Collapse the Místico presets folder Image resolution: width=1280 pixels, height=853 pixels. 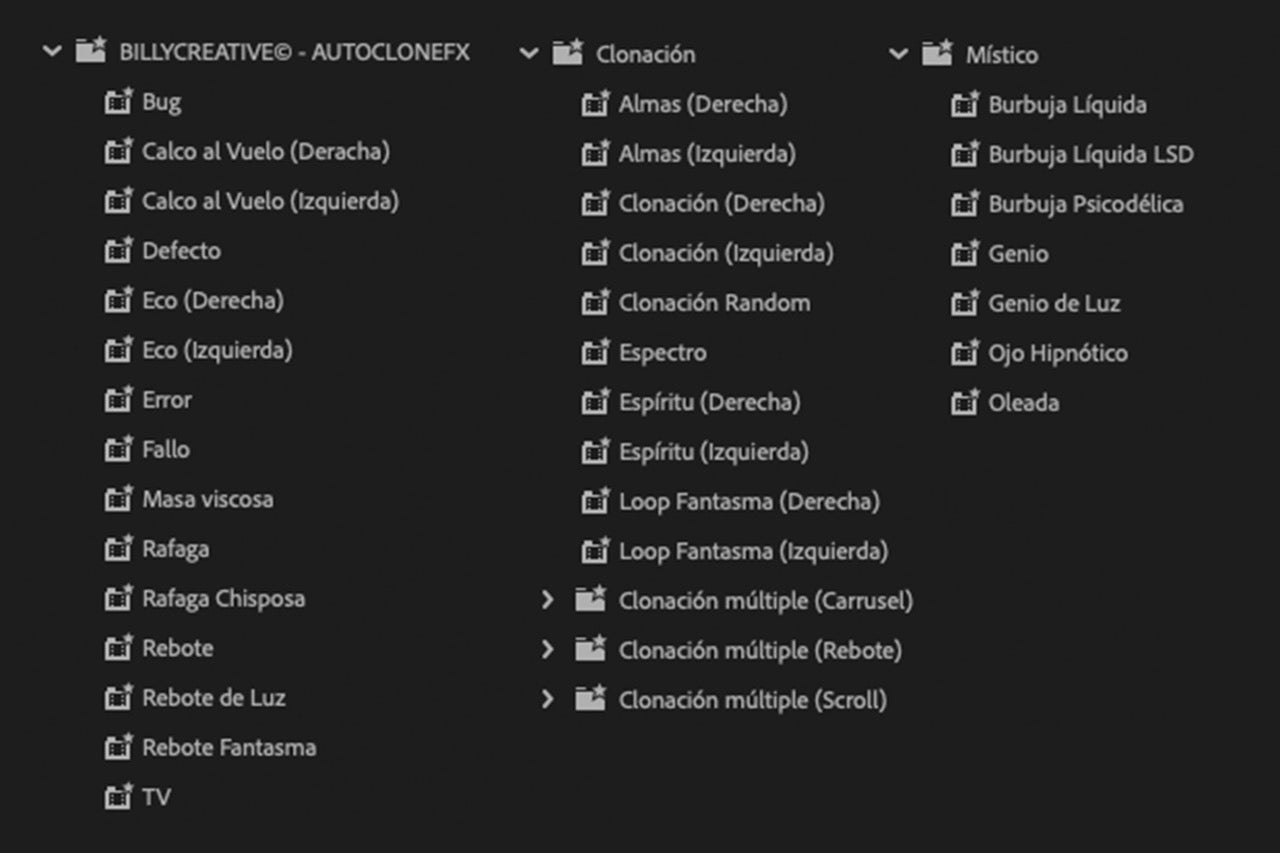tap(899, 54)
